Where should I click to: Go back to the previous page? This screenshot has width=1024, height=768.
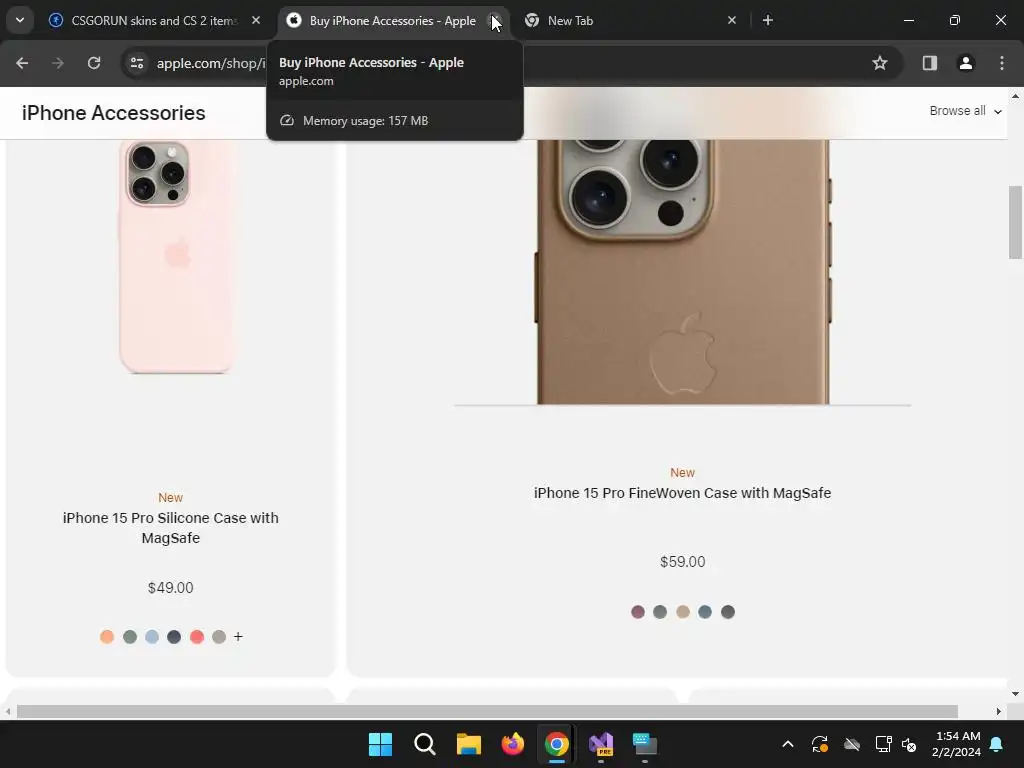tap(22, 63)
